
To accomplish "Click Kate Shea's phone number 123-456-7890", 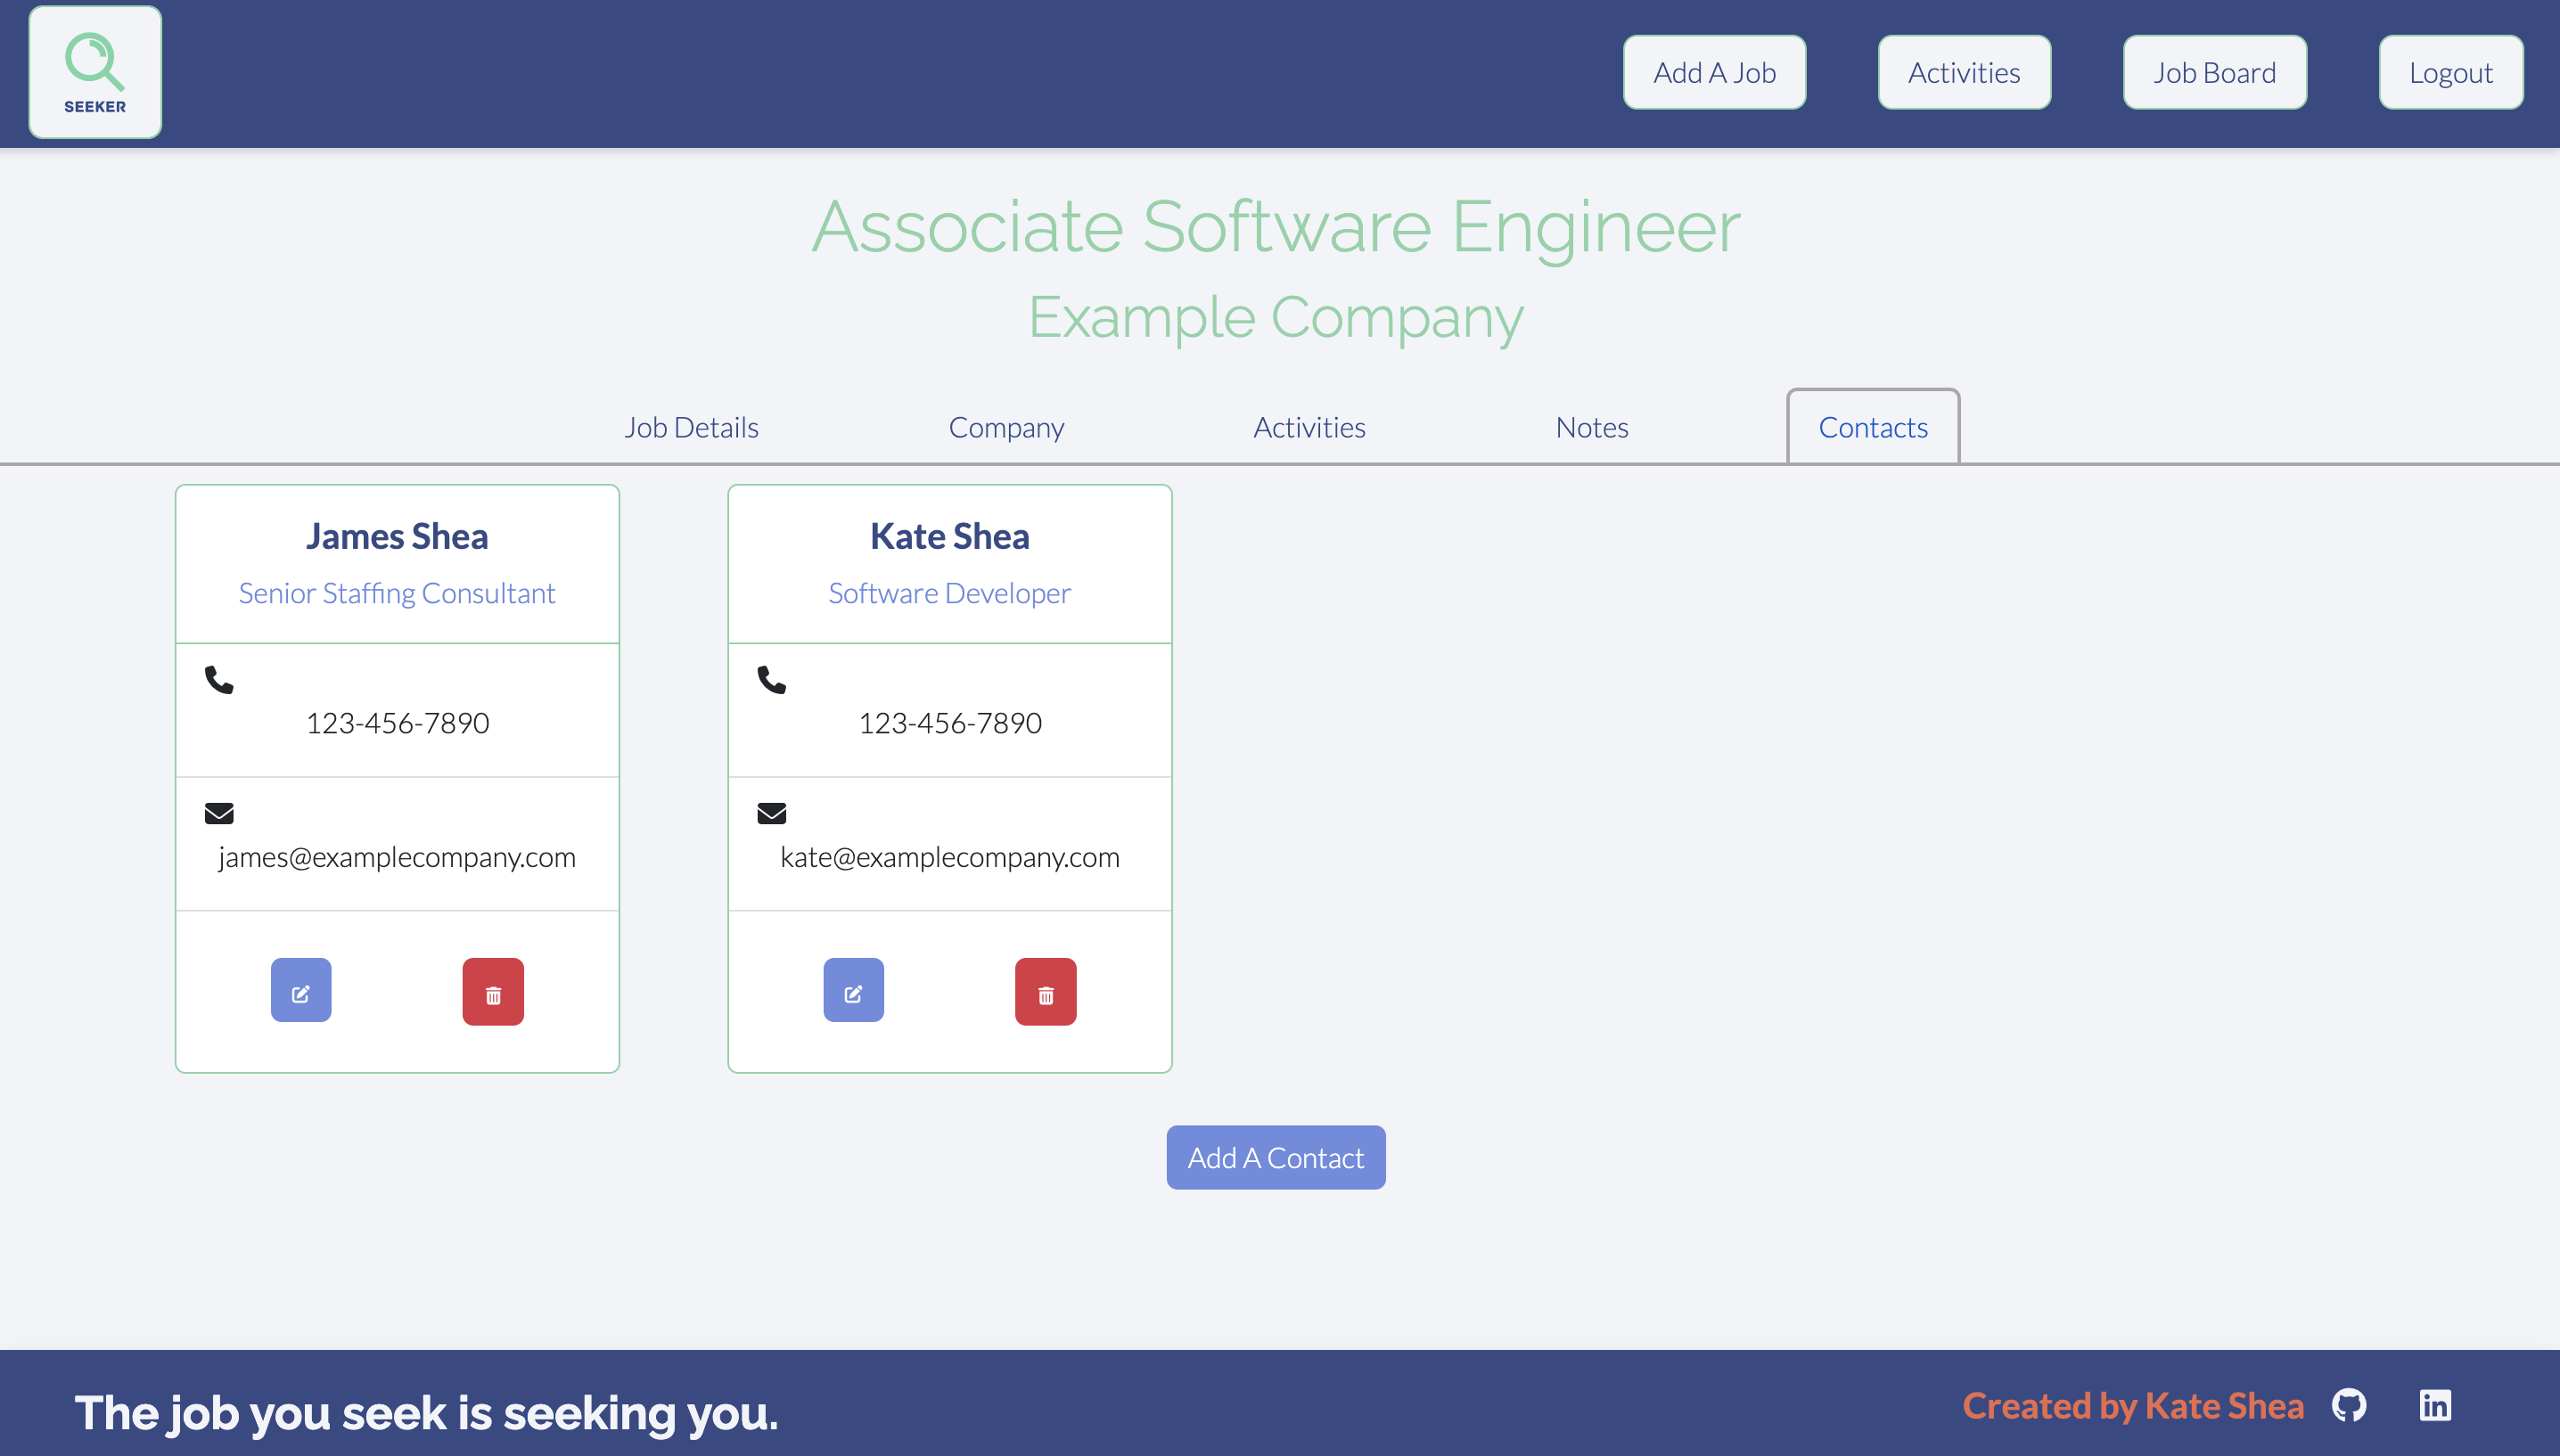I will [951, 723].
